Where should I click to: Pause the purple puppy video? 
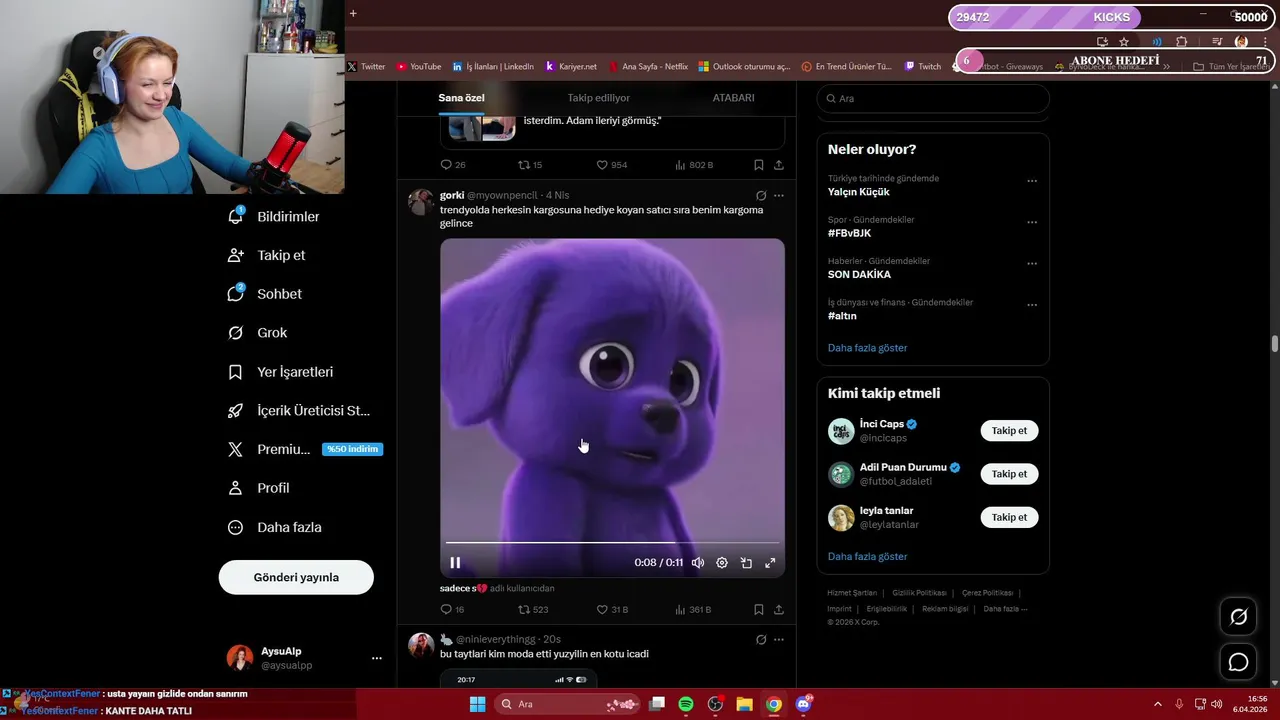click(455, 563)
